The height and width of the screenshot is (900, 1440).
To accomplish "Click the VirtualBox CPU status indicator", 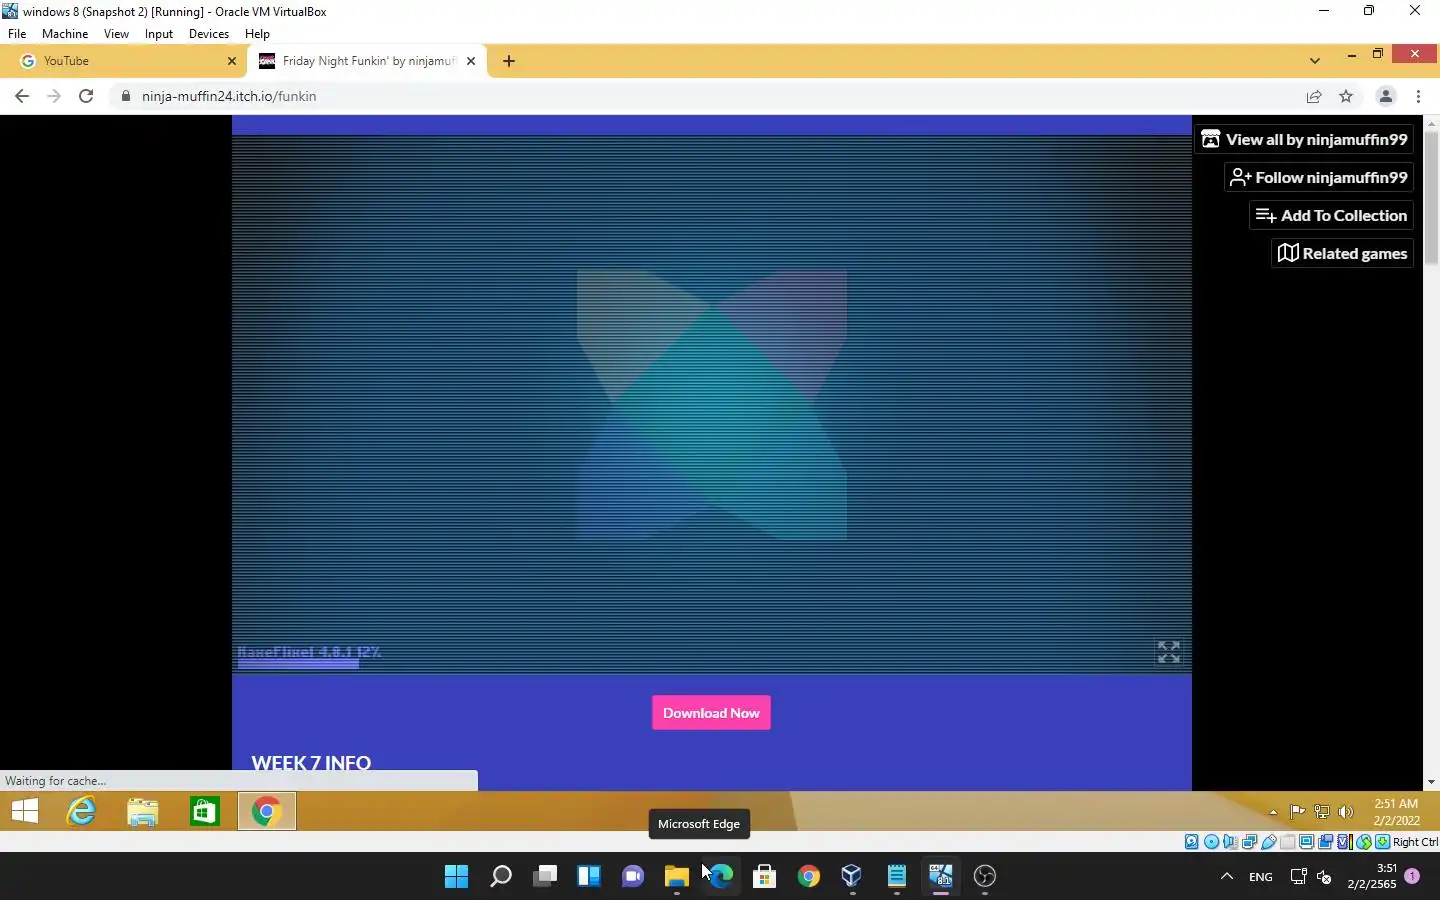I will (x=1345, y=842).
